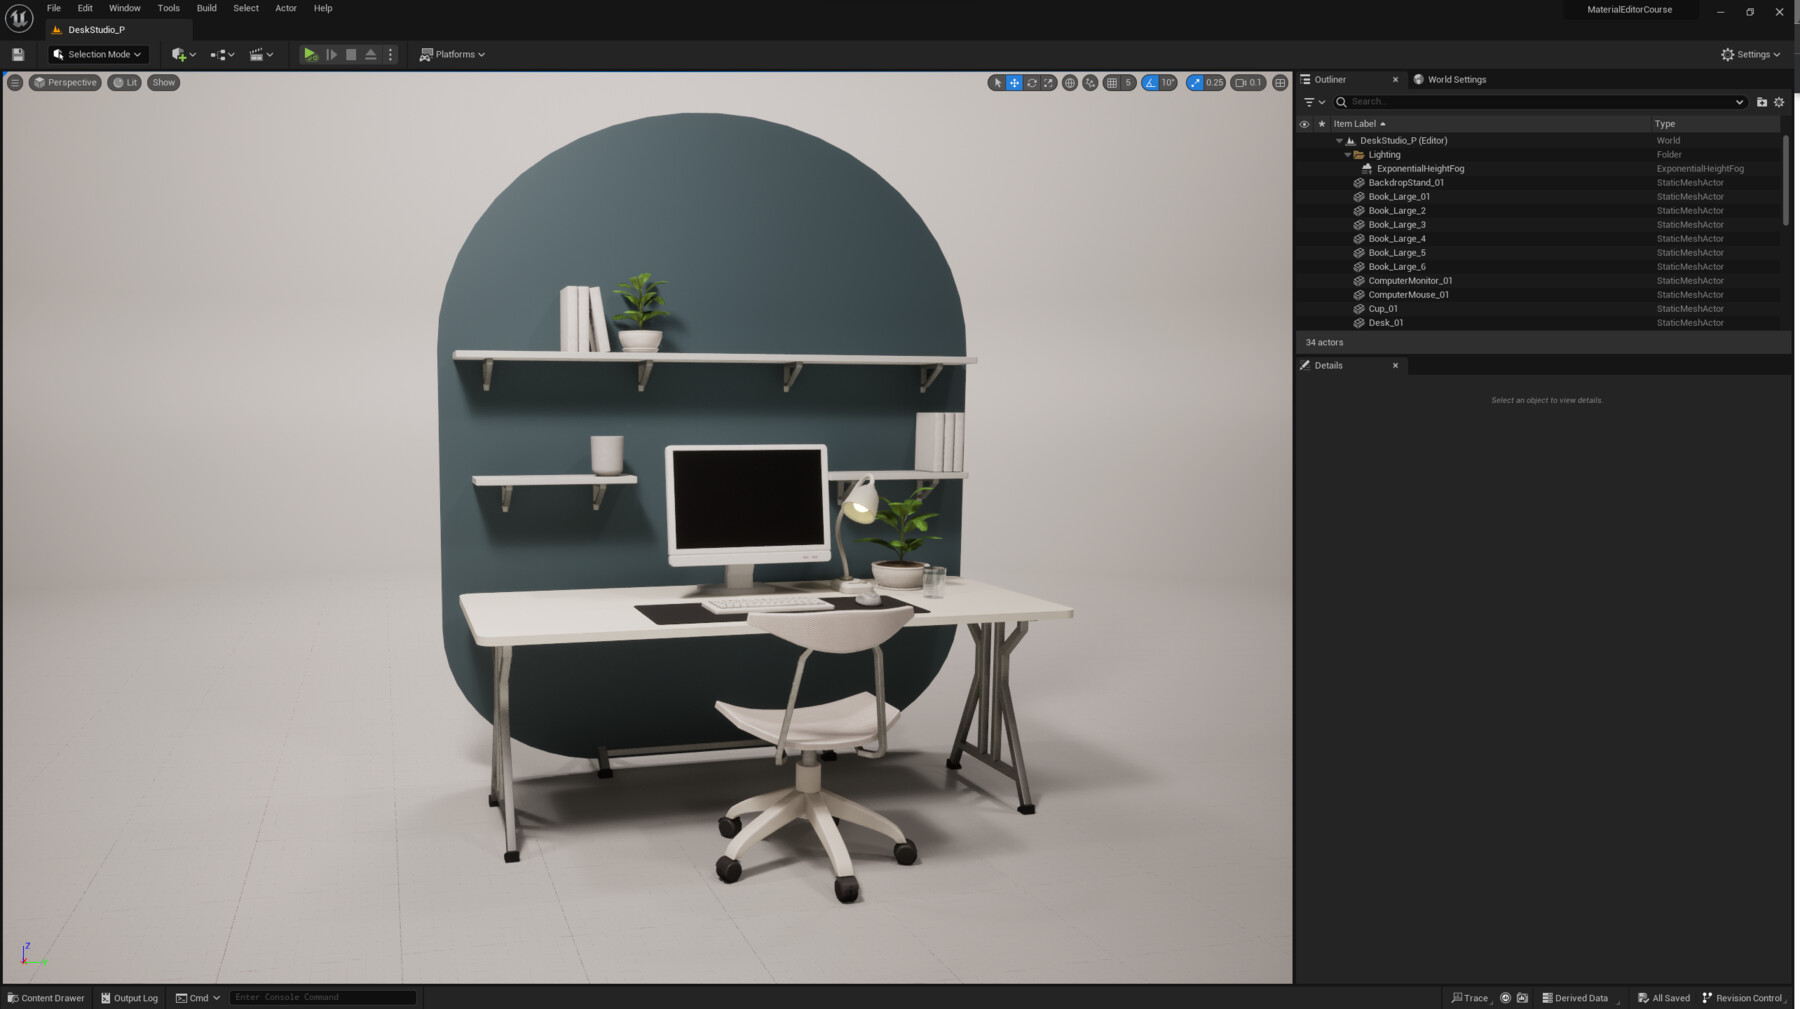Open the Platforms dropdown
The image size is (1800, 1009).
(x=452, y=54)
